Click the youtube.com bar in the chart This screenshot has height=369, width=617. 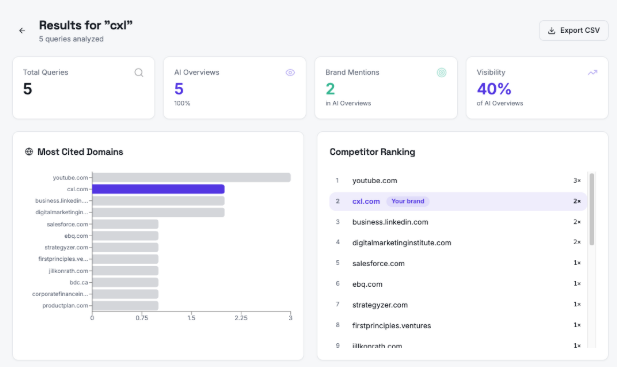192,177
